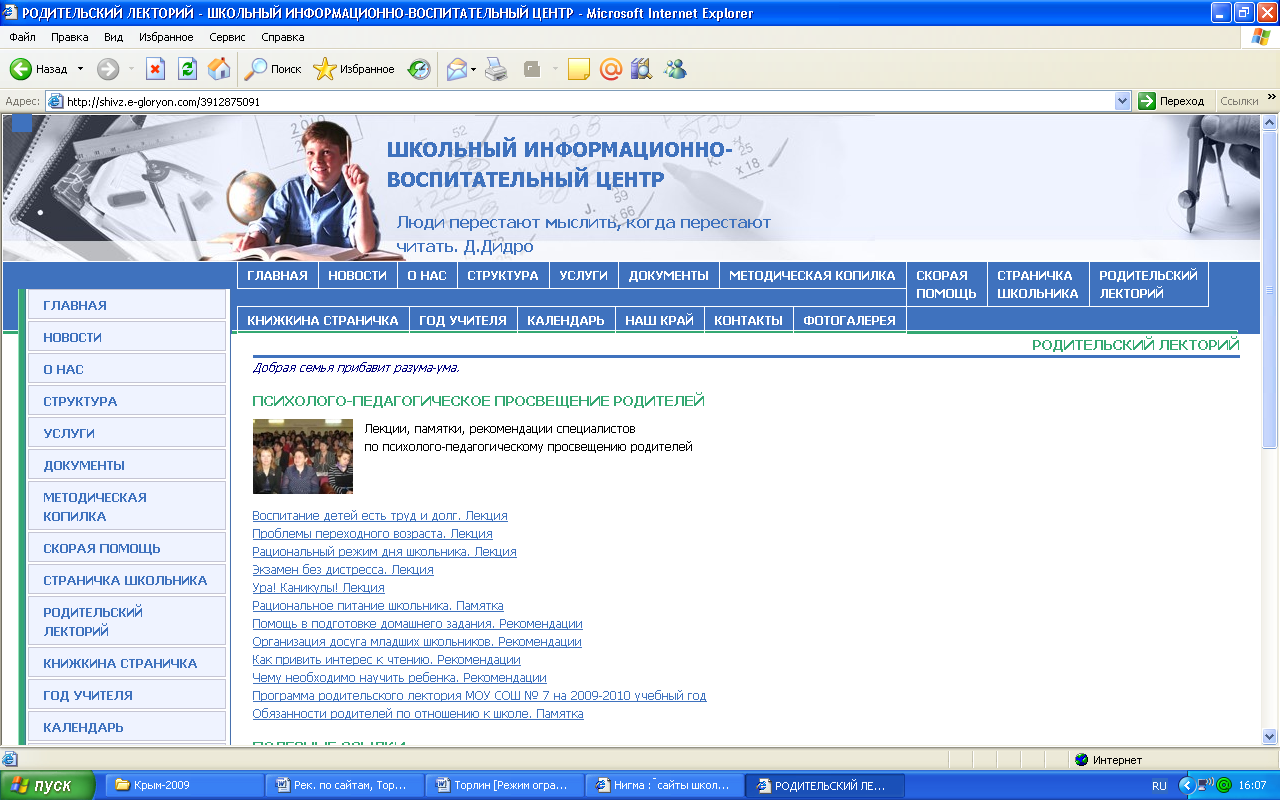Open link Экзамен без дистресса. Лекция
This screenshot has width=1280, height=800.
coord(343,570)
